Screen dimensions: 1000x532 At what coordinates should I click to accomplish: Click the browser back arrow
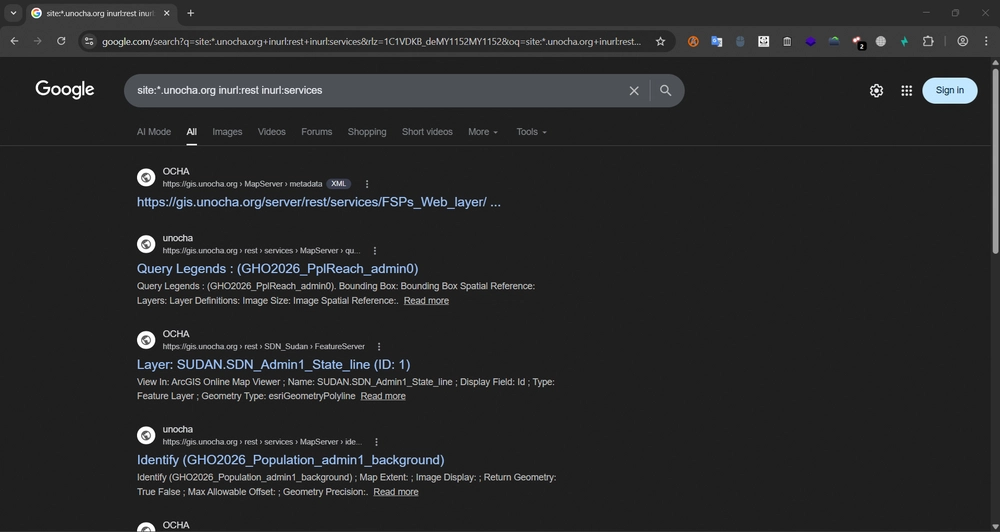[14, 41]
